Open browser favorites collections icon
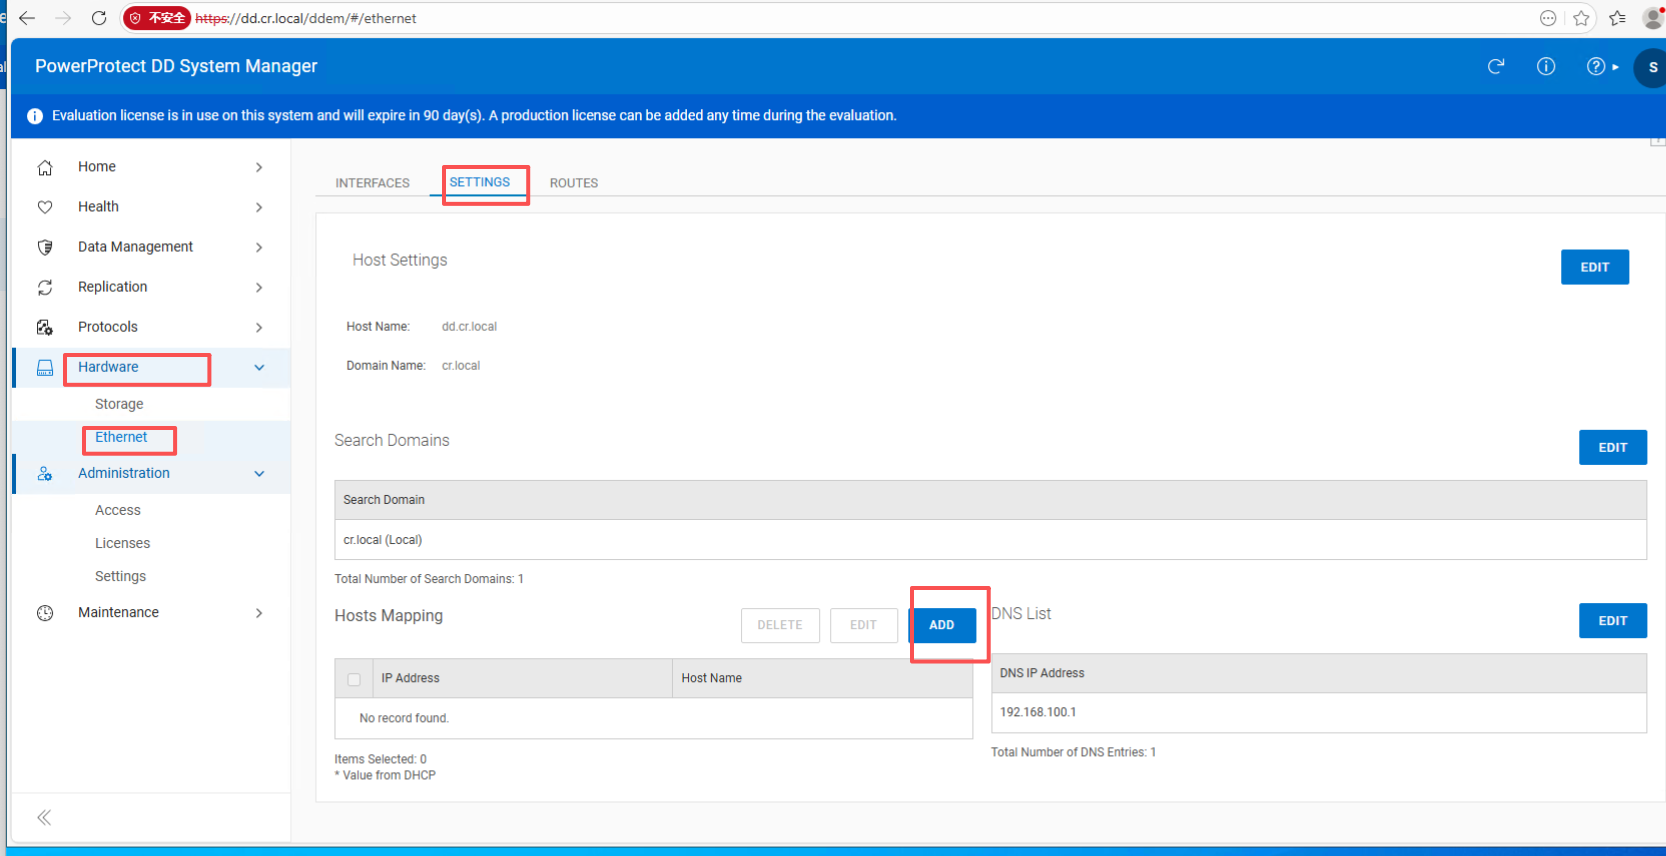 pyautogui.click(x=1617, y=18)
